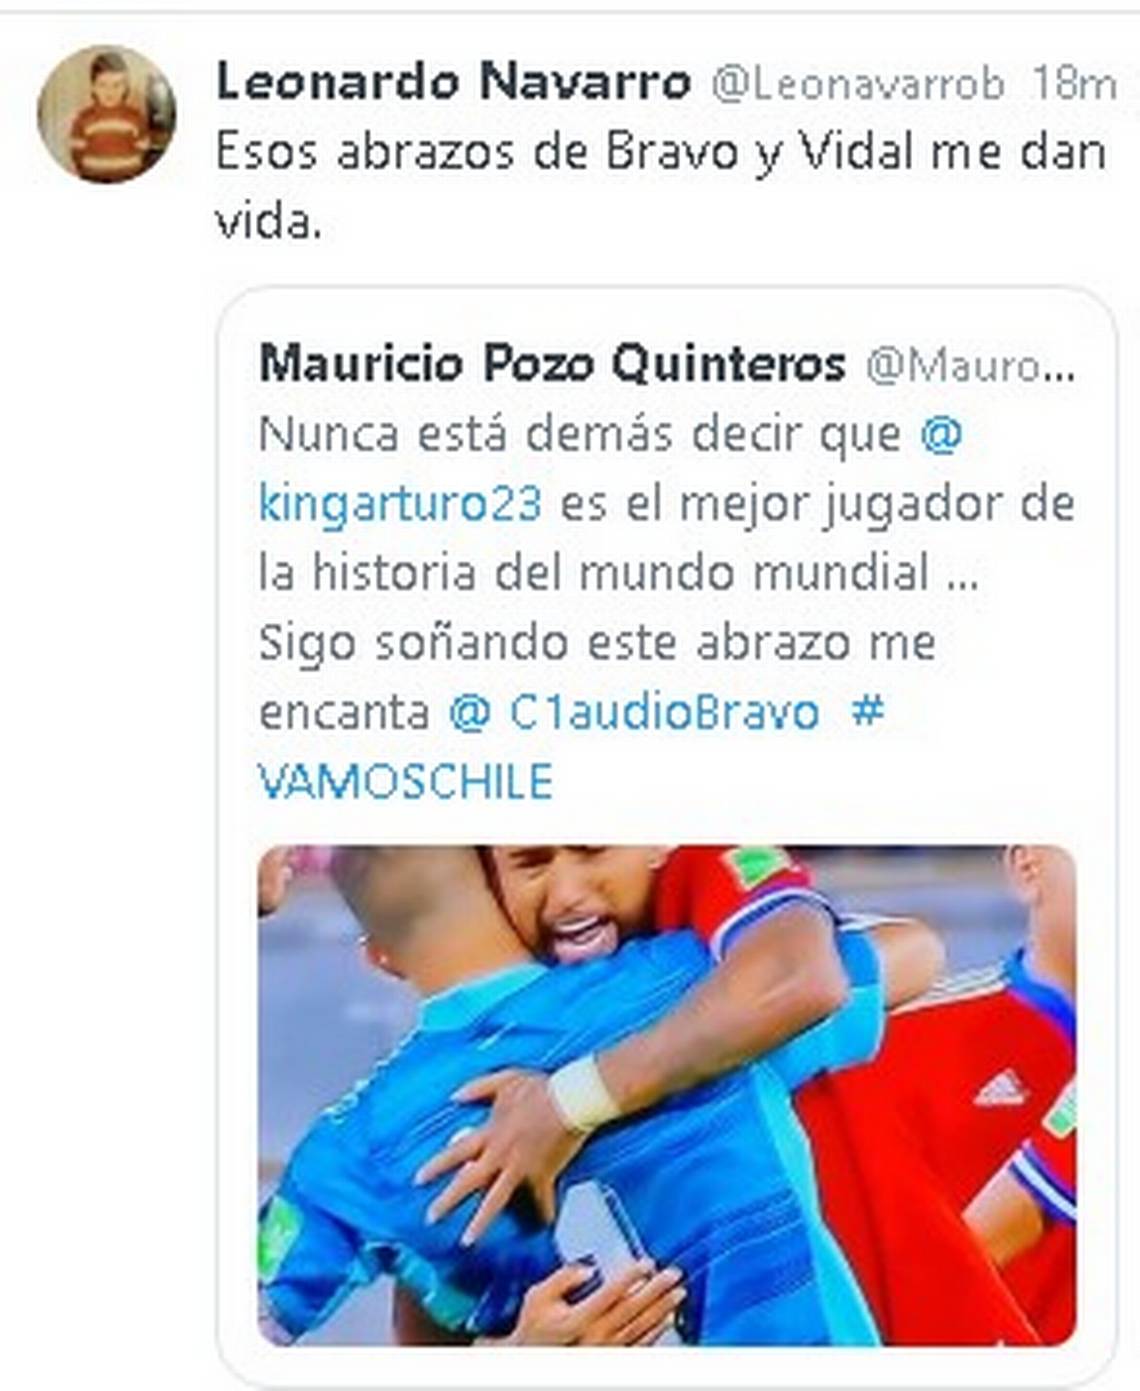This screenshot has width=1140, height=1391.
Task: Open Mauricio Pozo Quinteros quoted author name
Action: click(552, 364)
